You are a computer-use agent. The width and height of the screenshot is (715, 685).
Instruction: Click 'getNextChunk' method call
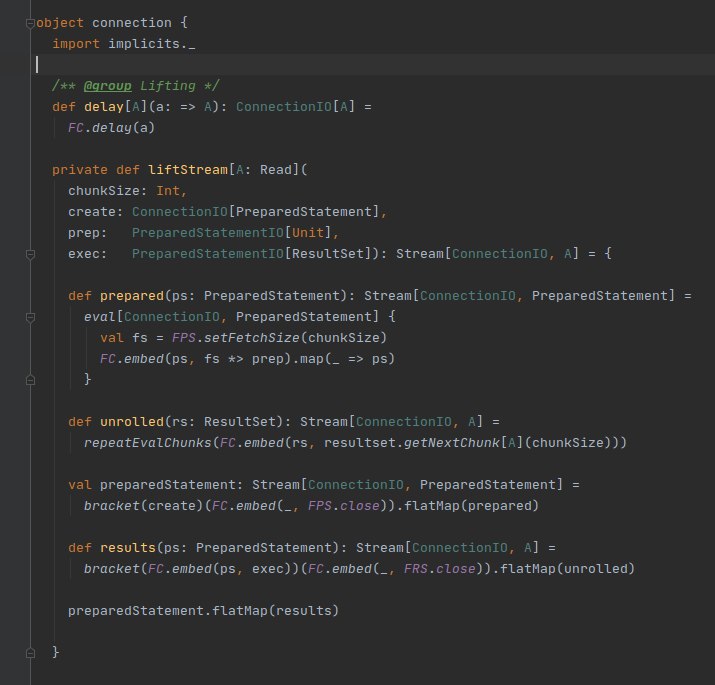click(452, 442)
